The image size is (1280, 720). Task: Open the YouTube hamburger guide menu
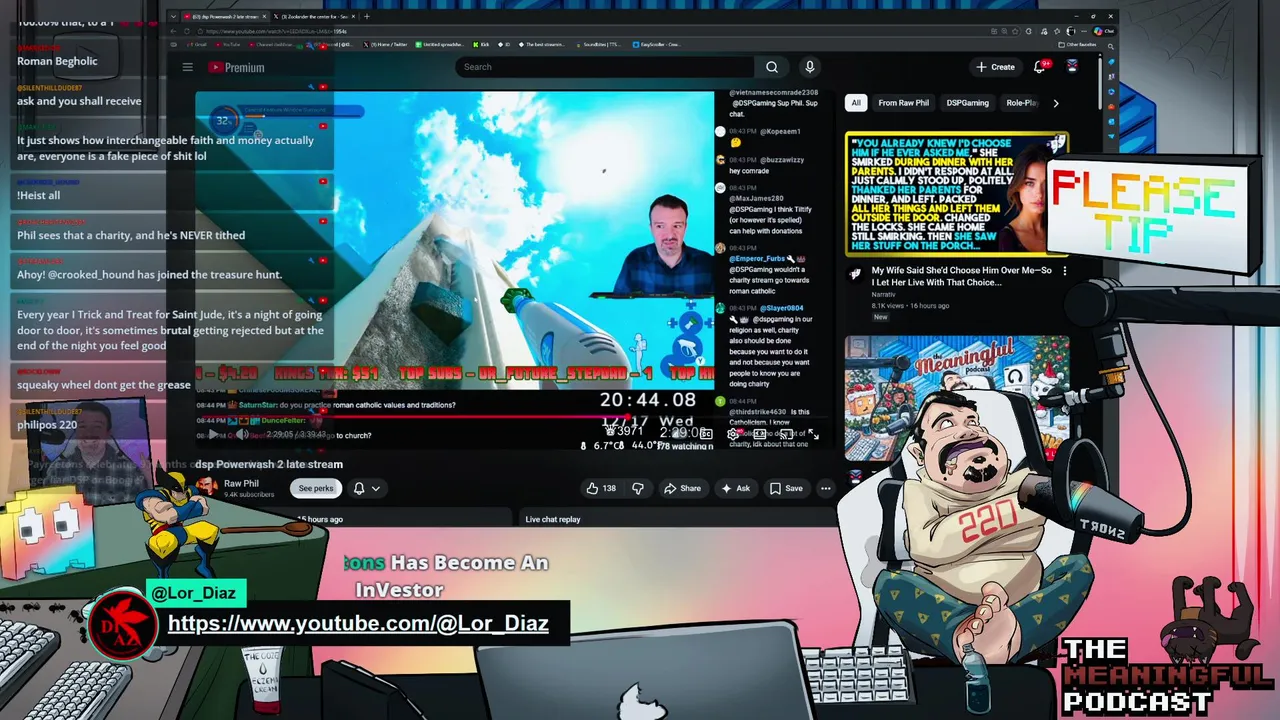point(187,67)
